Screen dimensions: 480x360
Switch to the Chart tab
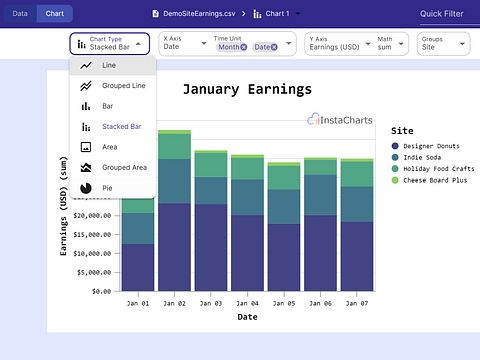tap(54, 14)
